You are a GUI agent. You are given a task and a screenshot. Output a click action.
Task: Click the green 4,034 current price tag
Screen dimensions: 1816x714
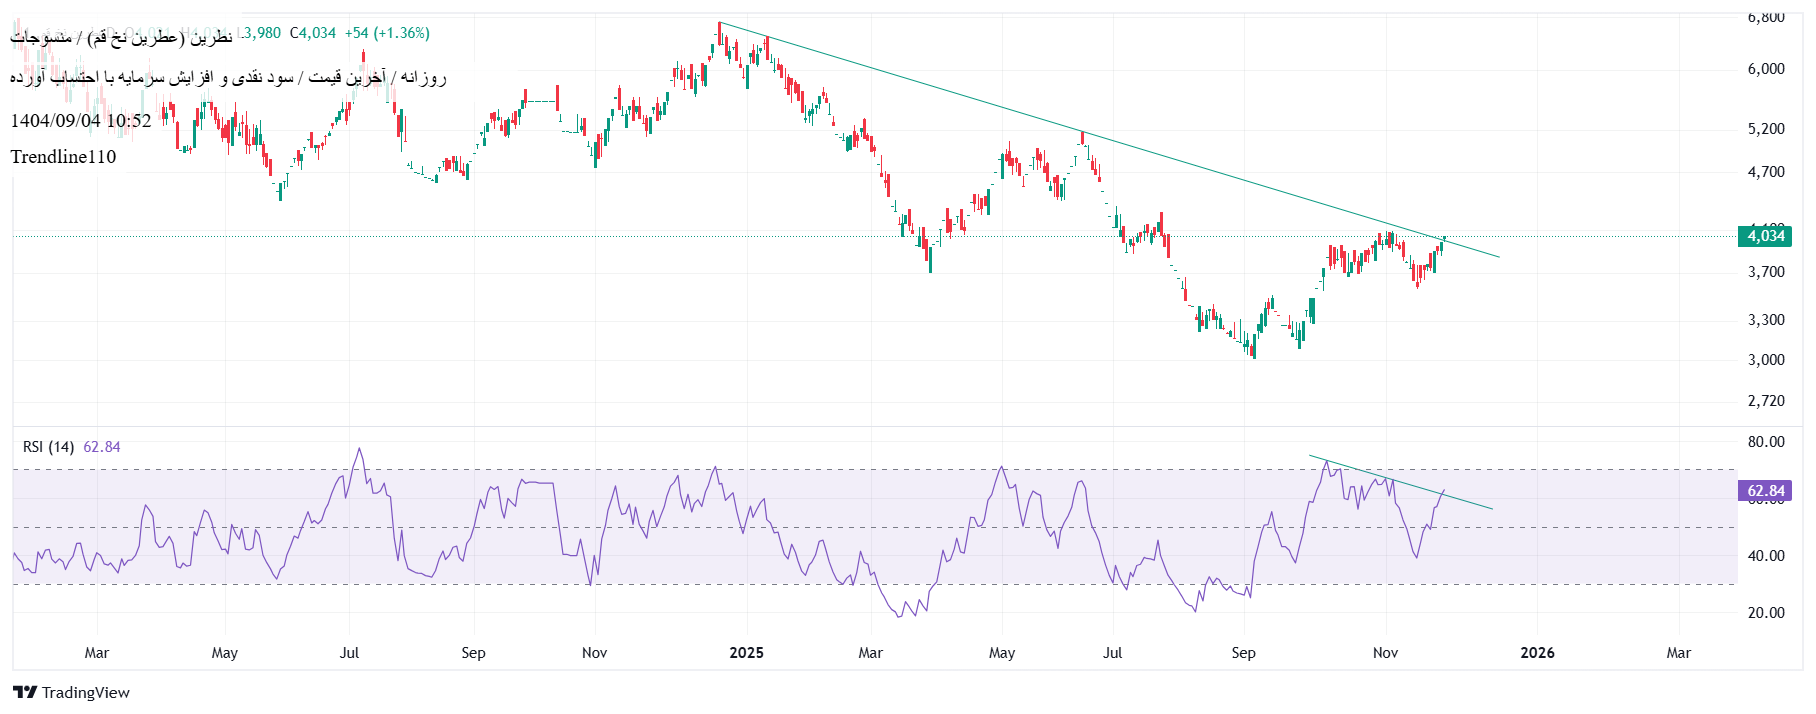[1765, 236]
